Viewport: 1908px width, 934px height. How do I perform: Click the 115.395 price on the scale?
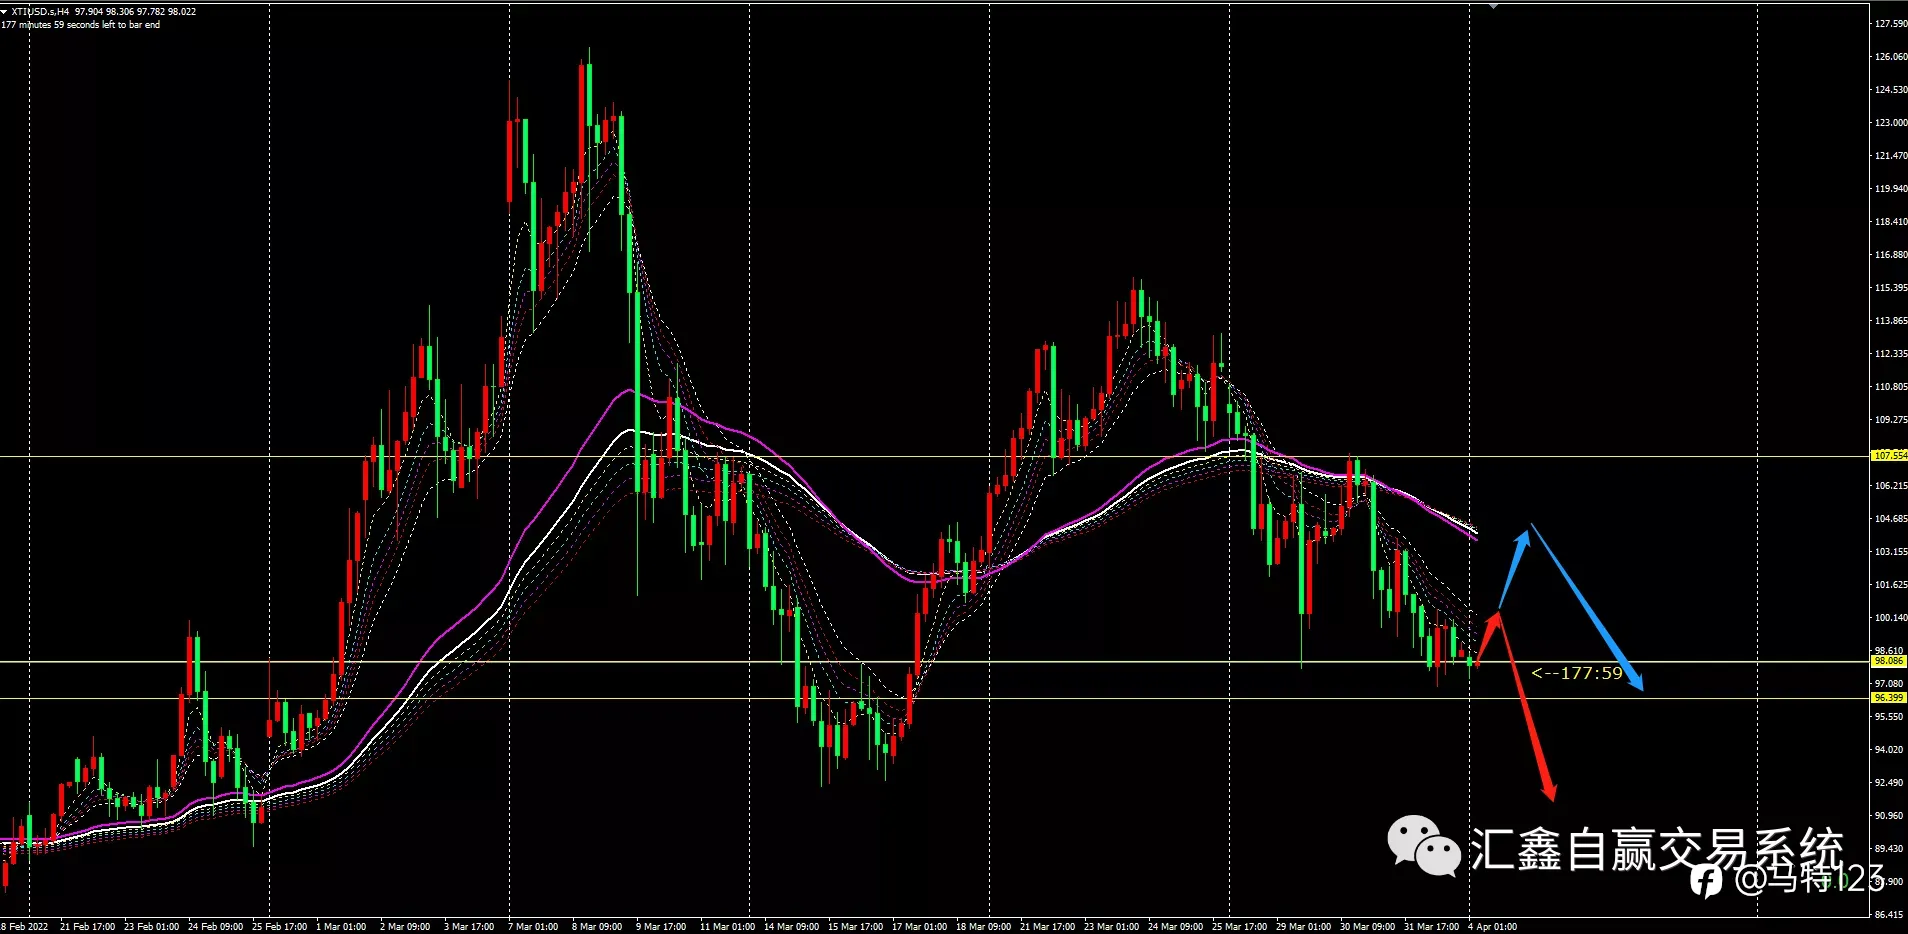pyautogui.click(x=1890, y=287)
